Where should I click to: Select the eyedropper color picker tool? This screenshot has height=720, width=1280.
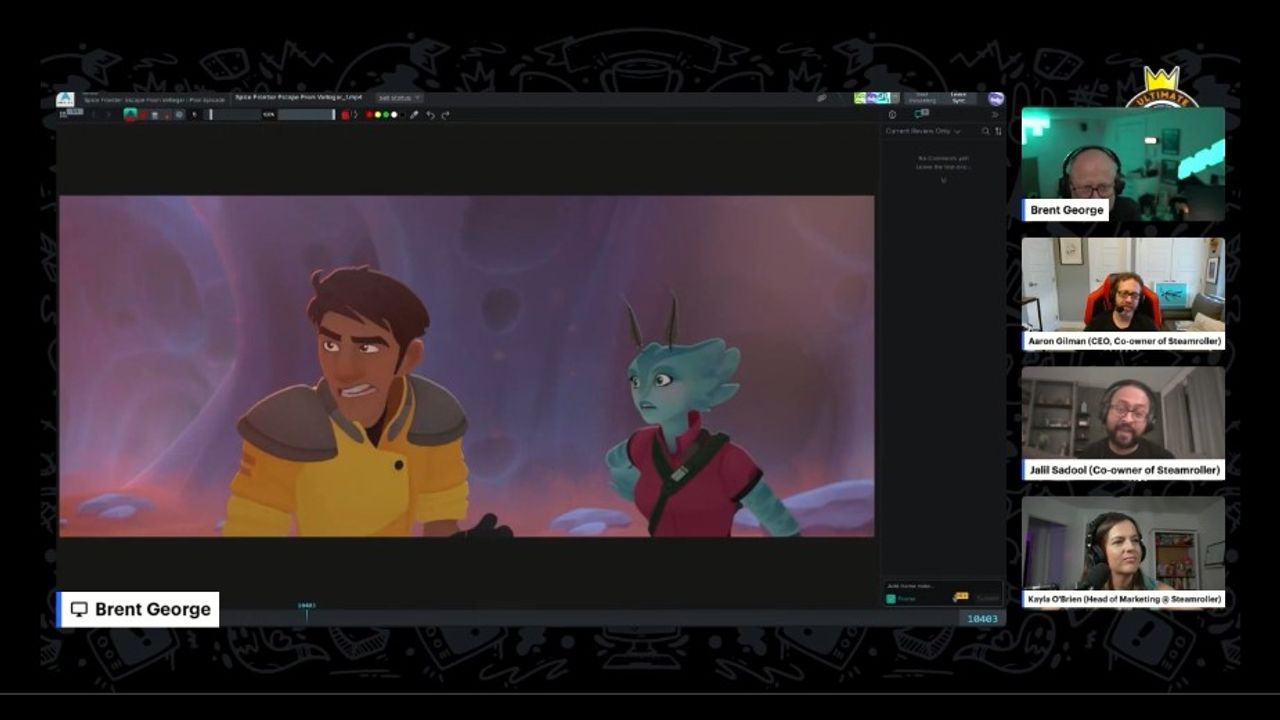coord(414,115)
